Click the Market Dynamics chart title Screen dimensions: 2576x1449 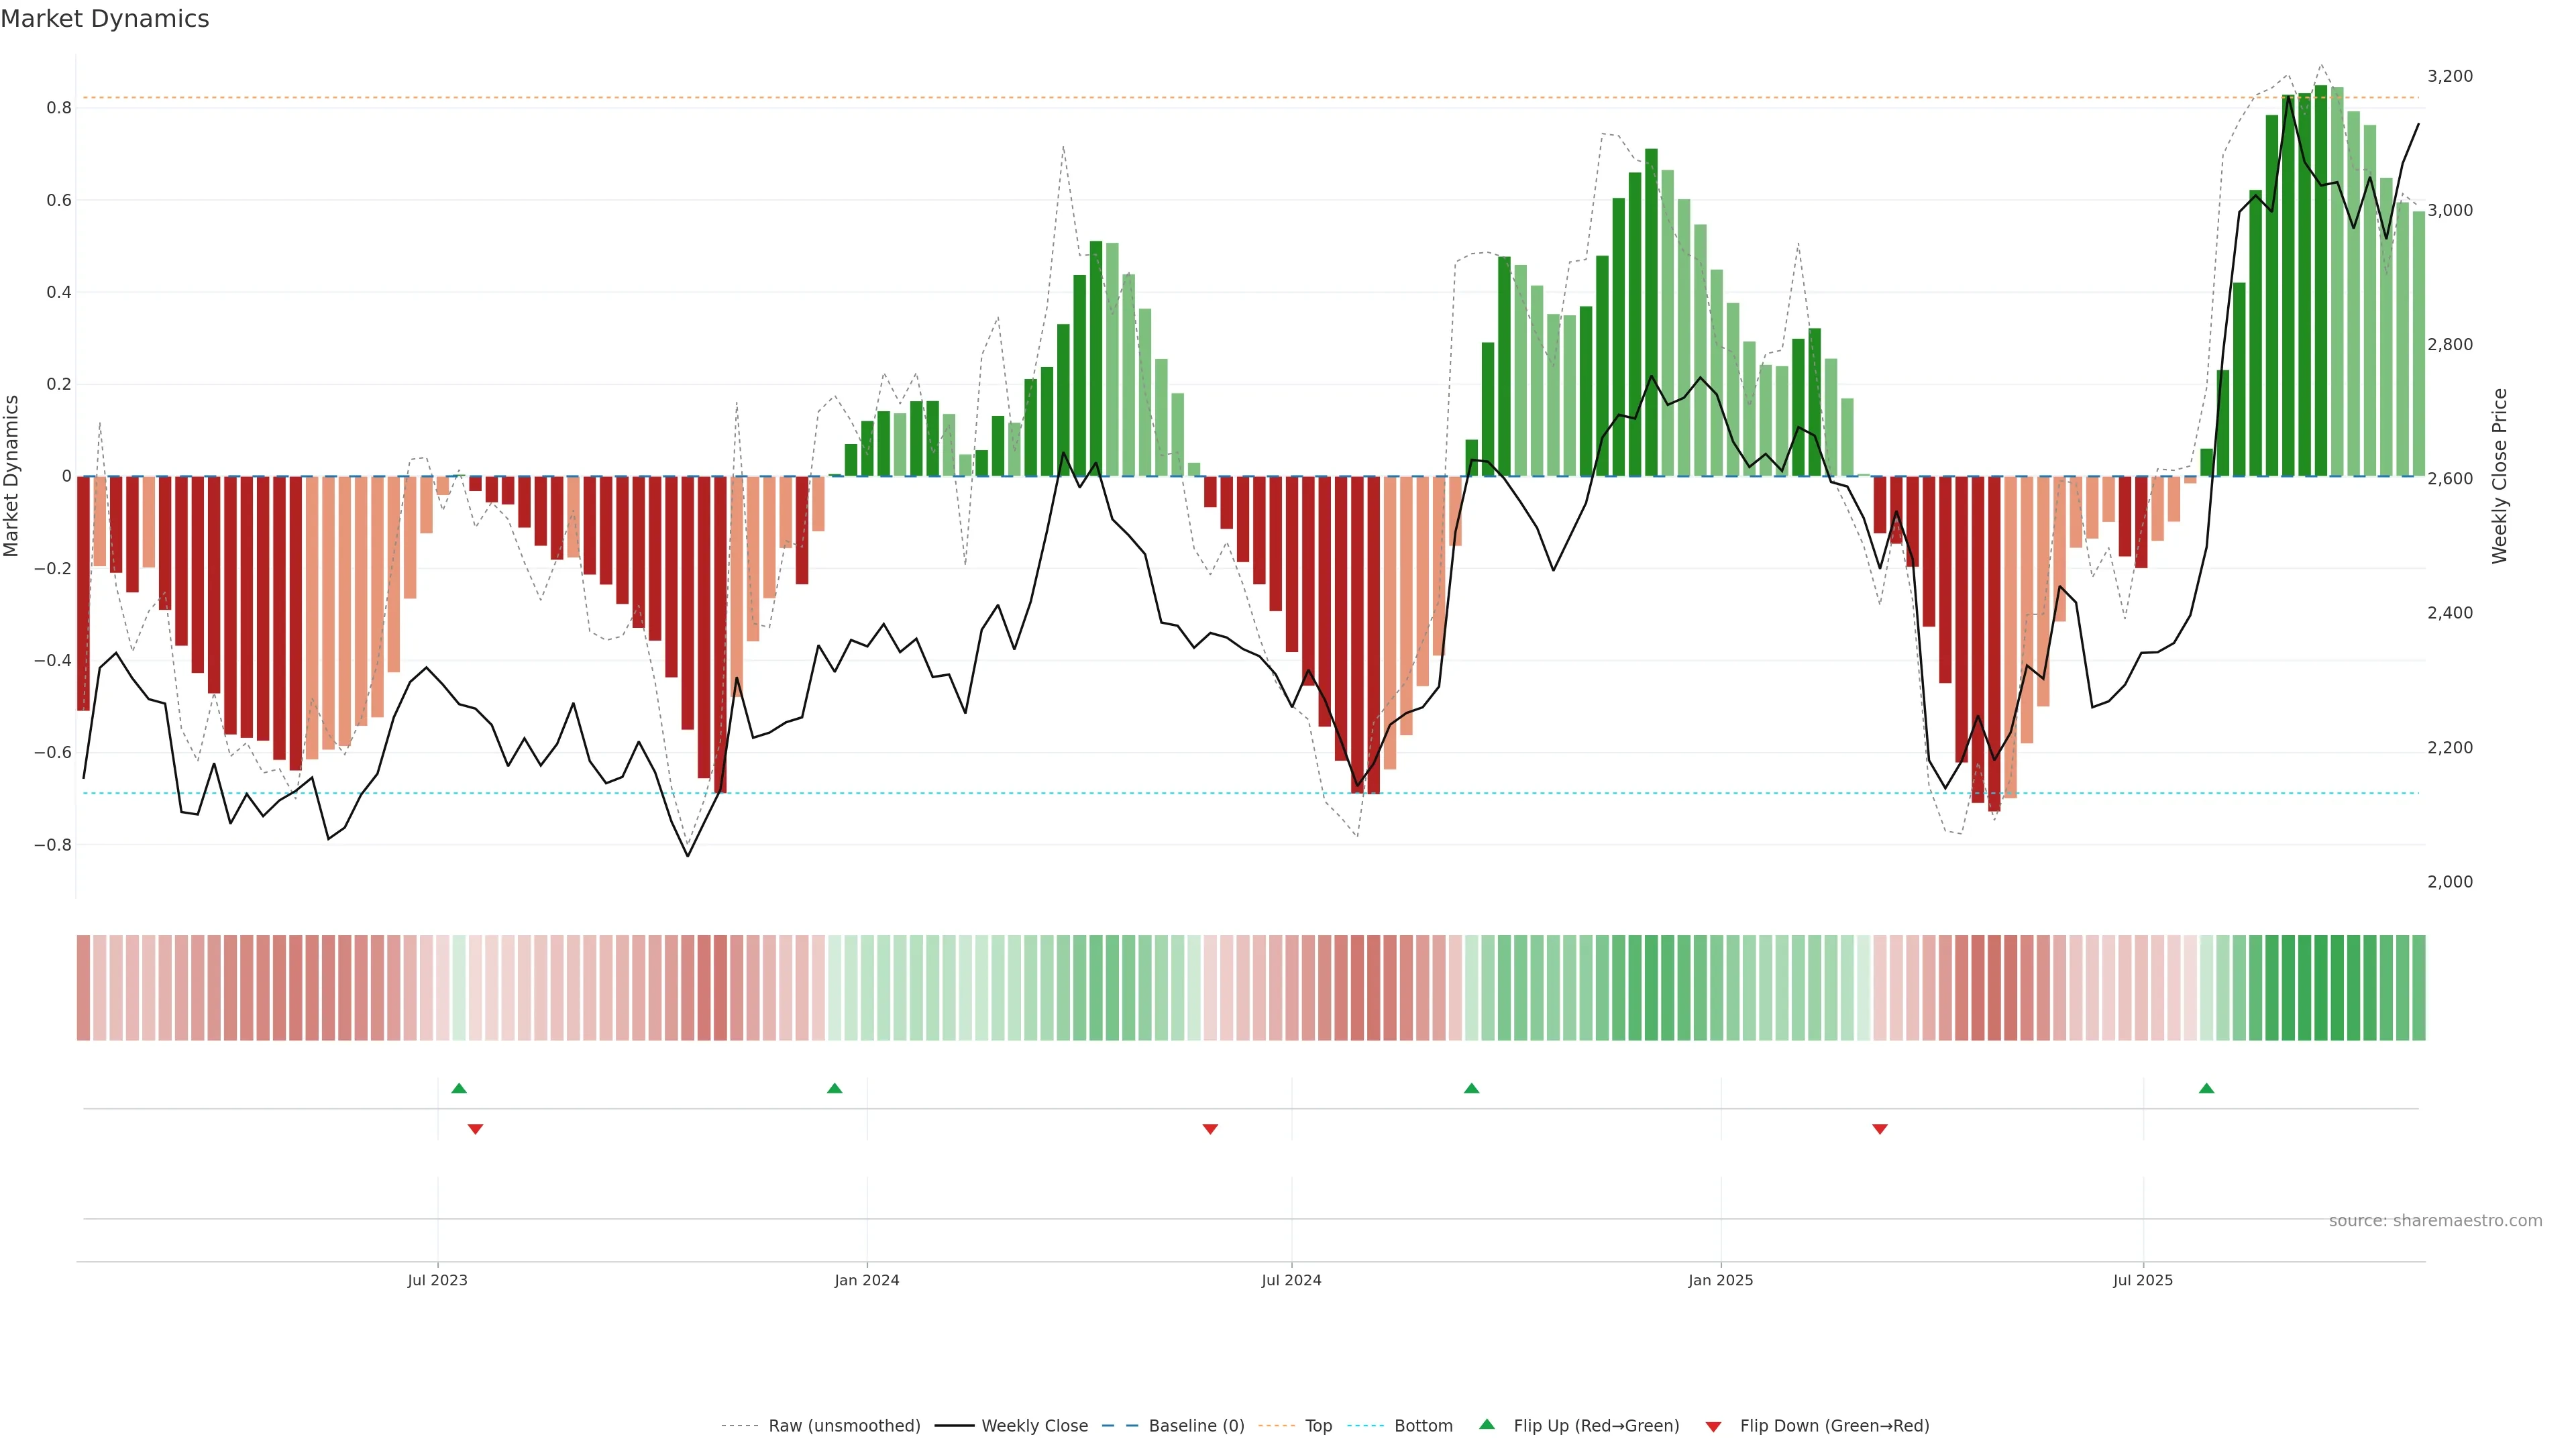click(105, 19)
